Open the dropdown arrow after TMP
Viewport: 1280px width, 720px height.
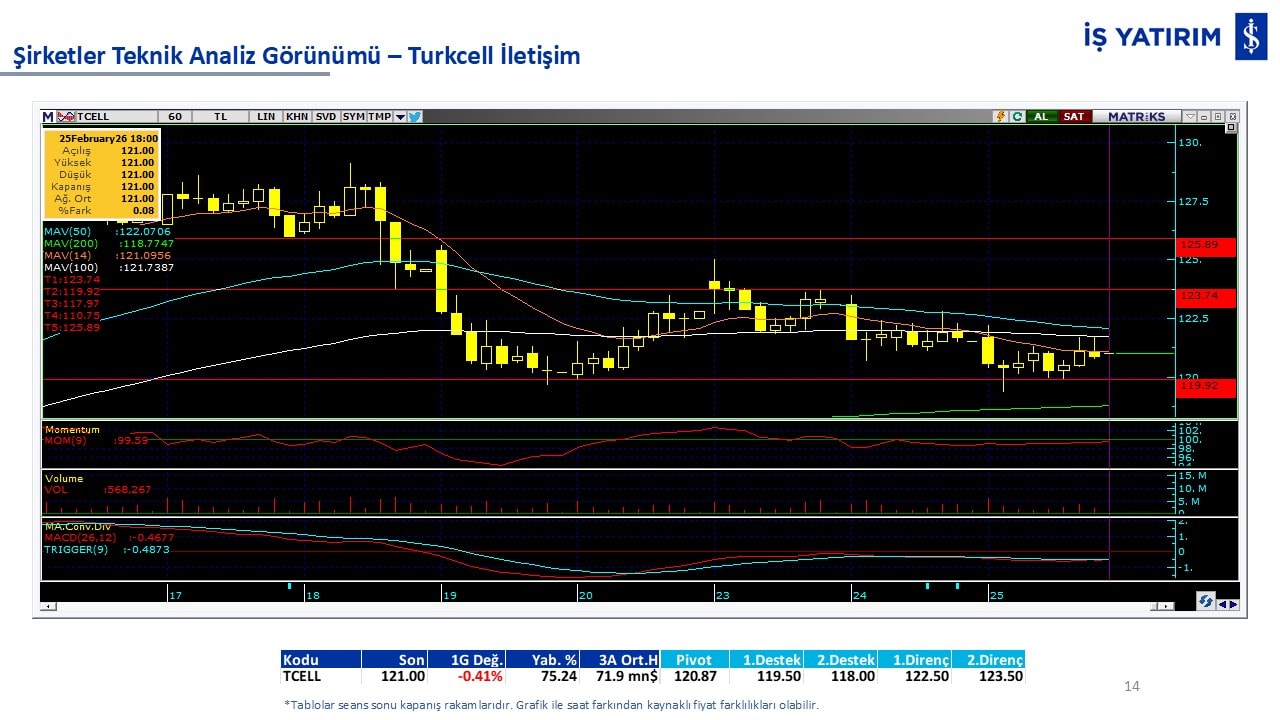coord(400,116)
